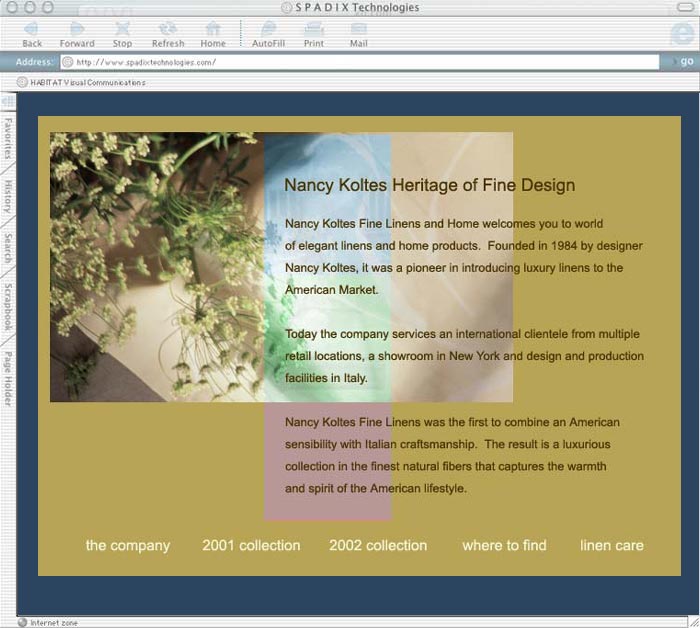700x628 pixels.
Task: Go to the Home page icon
Action: click(213, 30)
